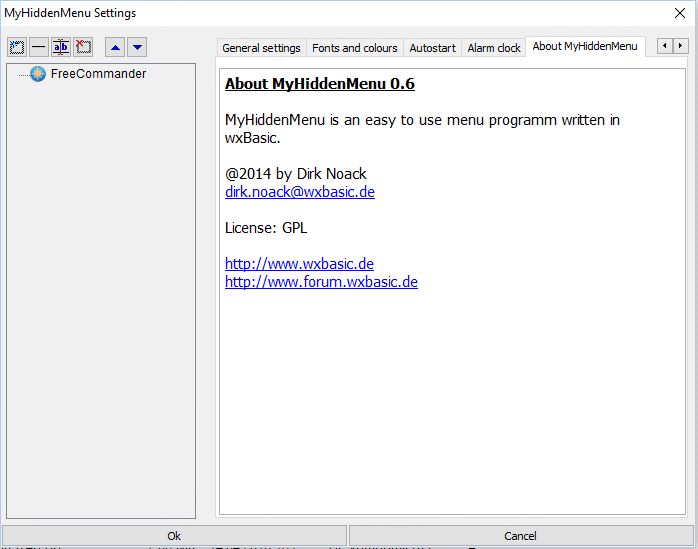698x549 pixels.
Task: Click the delete entry icon
Action: pyautogui.click(x=82, y=47)
